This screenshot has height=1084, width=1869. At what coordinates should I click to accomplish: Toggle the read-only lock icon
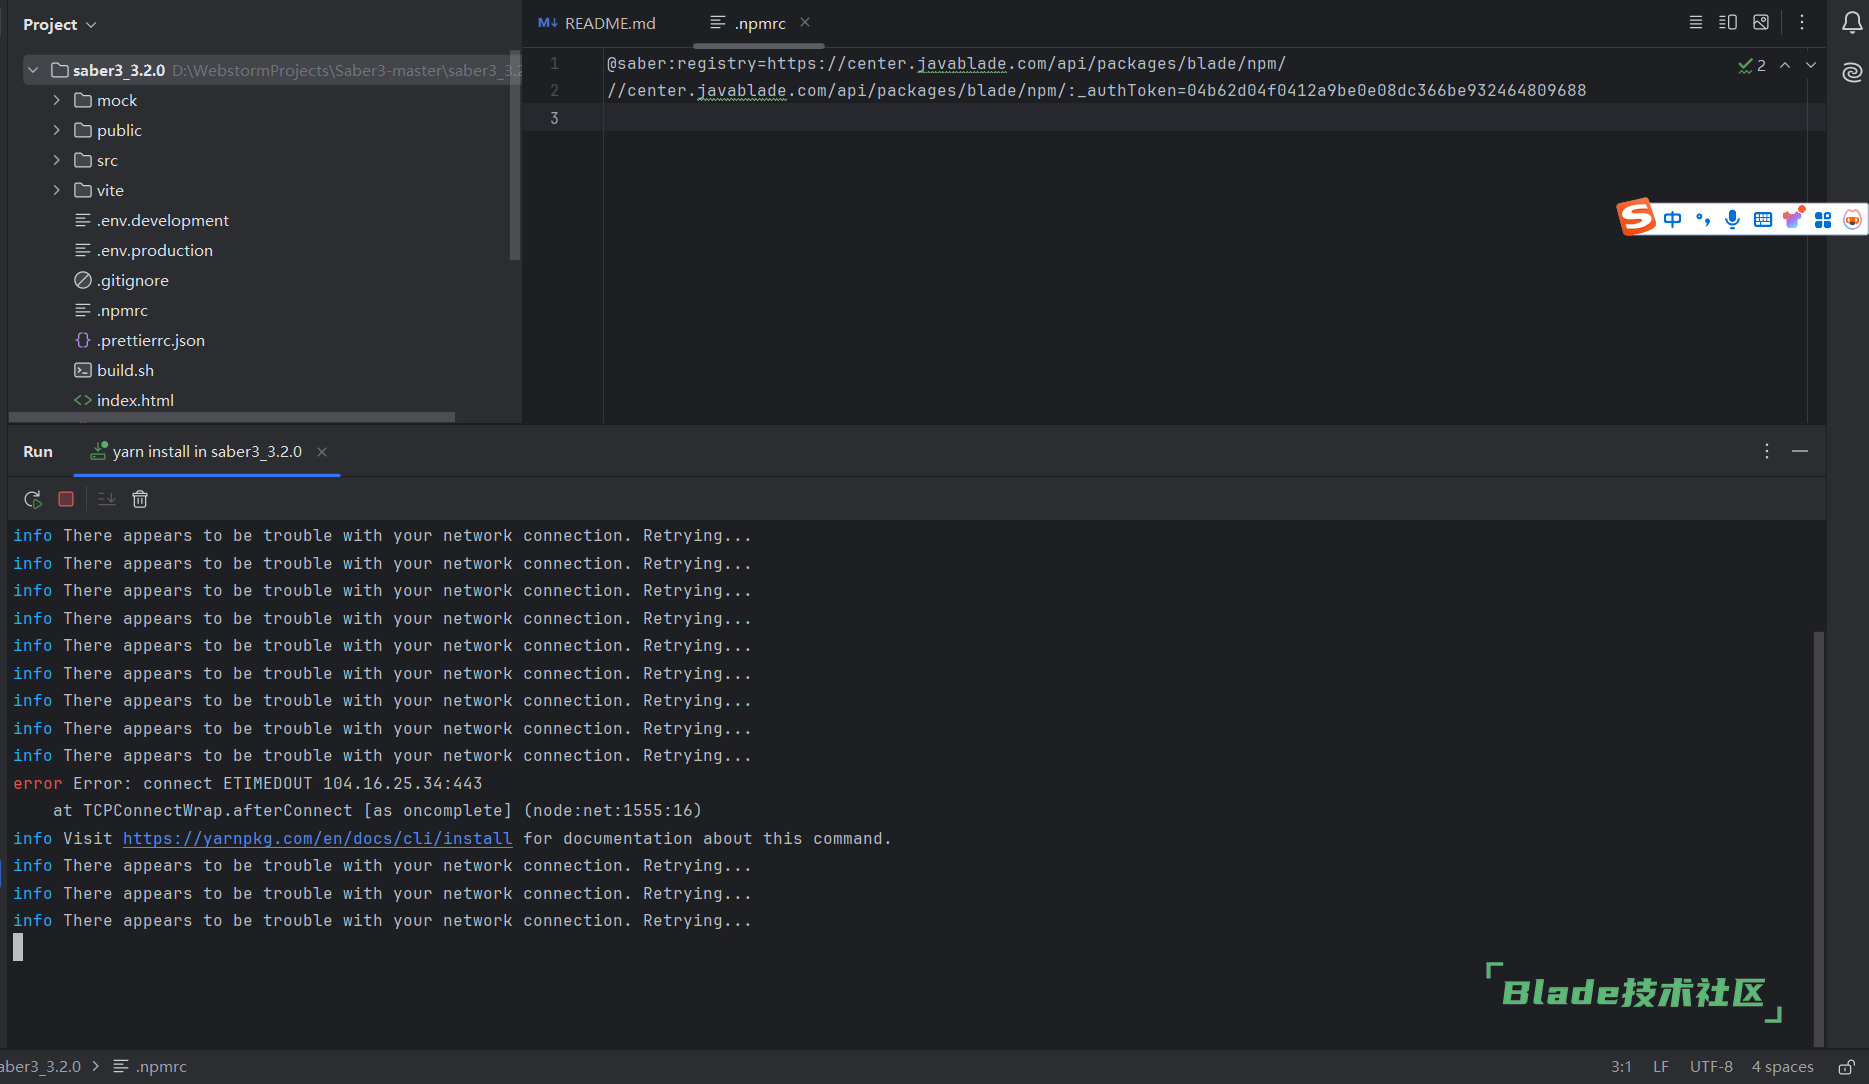tap(1847, 1067)
